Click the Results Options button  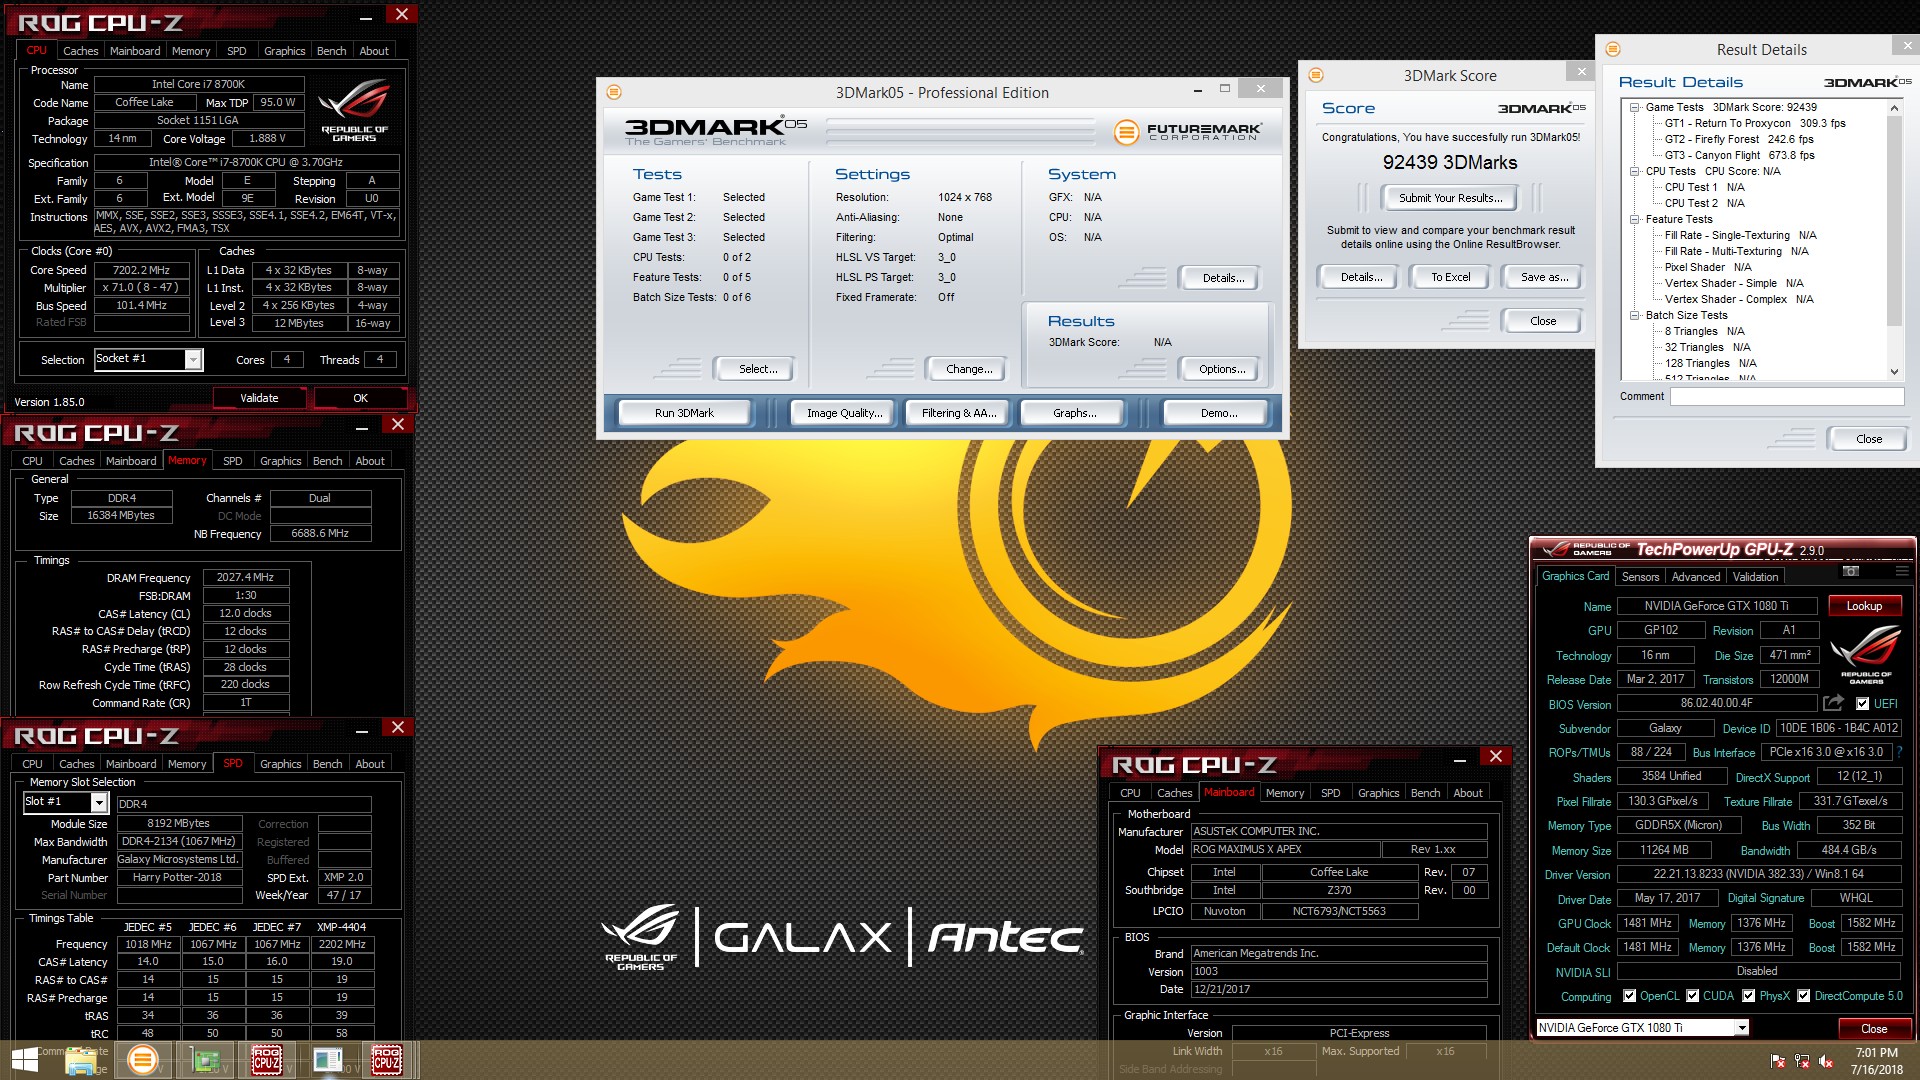(x=1222, y=369)
